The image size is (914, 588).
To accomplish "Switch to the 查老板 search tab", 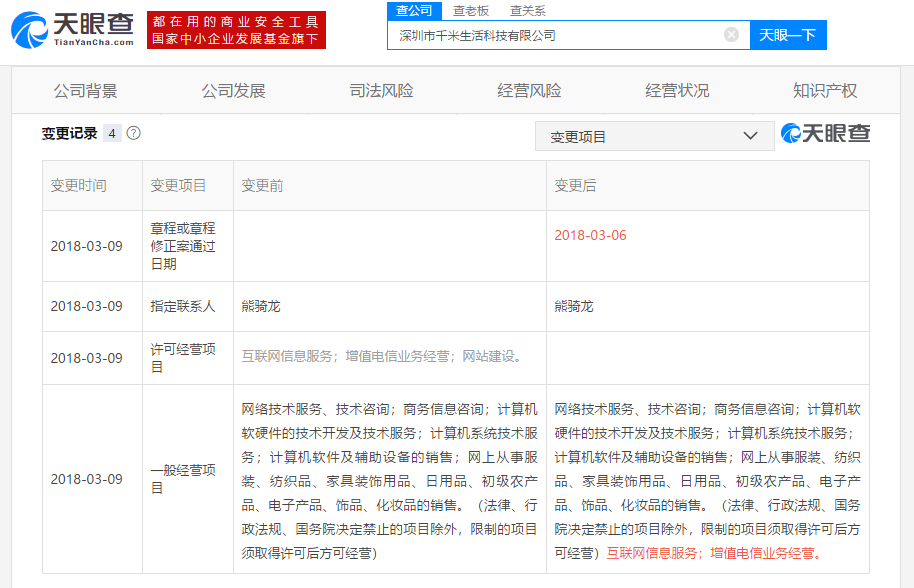I will pos(471,10).
